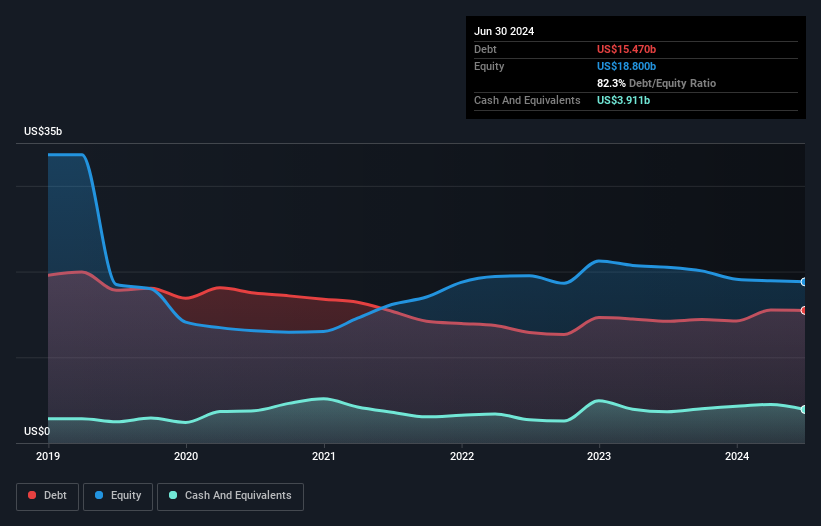Image resolution: width=821 pixels, height=526 pixels.
Task: Click the US$35b y-axis label
Action: [x=43, y=131]
